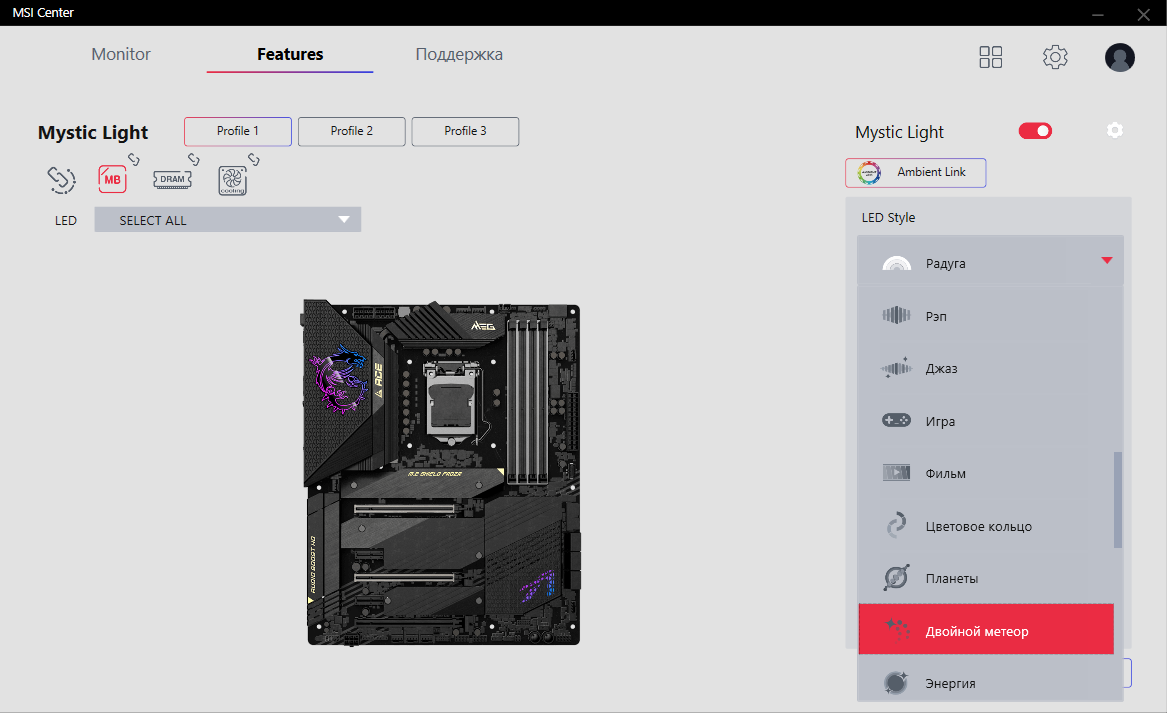Click the Двойной метеор meteor icon

point(897,630)
